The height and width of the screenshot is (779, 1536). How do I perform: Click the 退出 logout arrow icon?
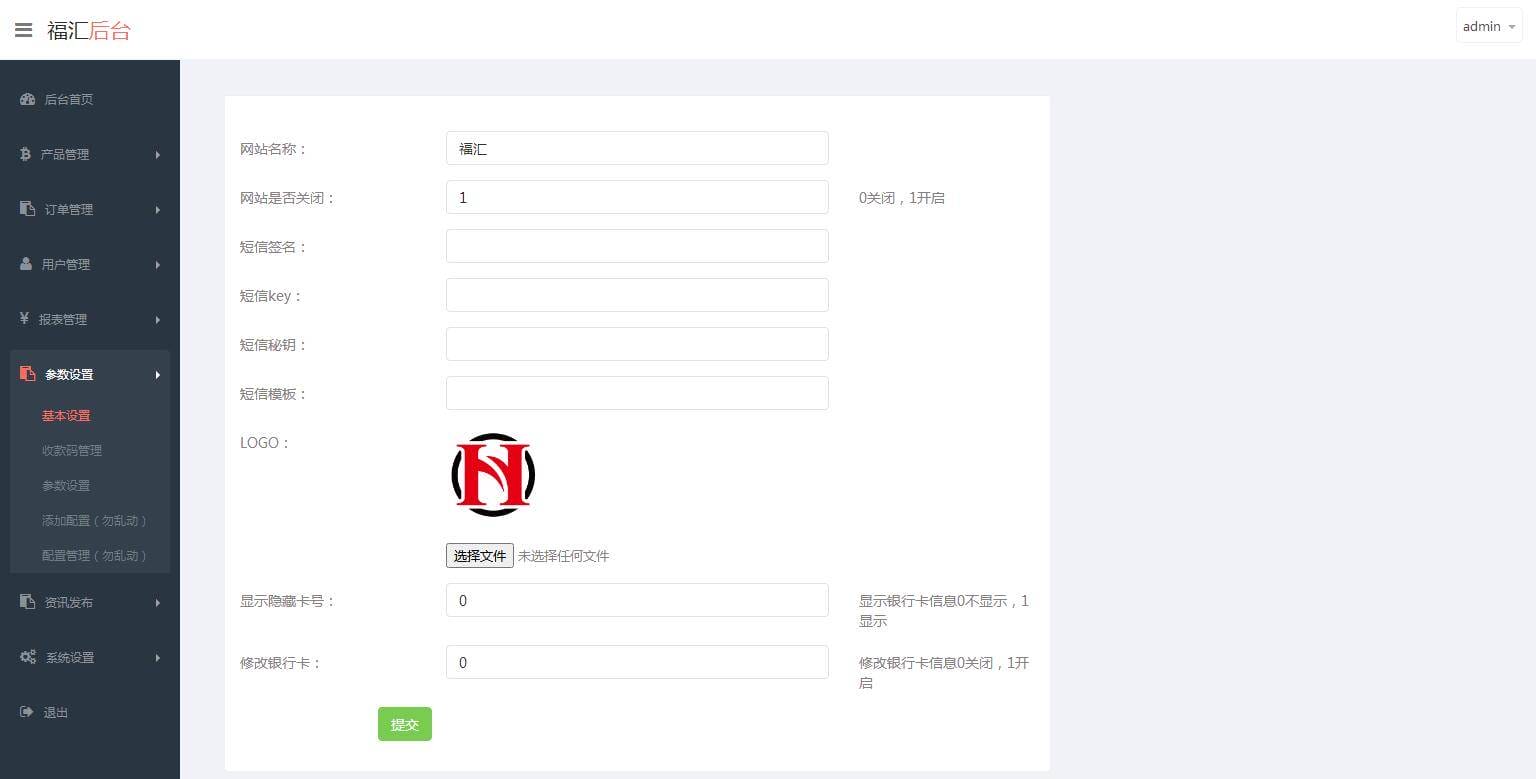pyautogui.click(x=26, y=712)
